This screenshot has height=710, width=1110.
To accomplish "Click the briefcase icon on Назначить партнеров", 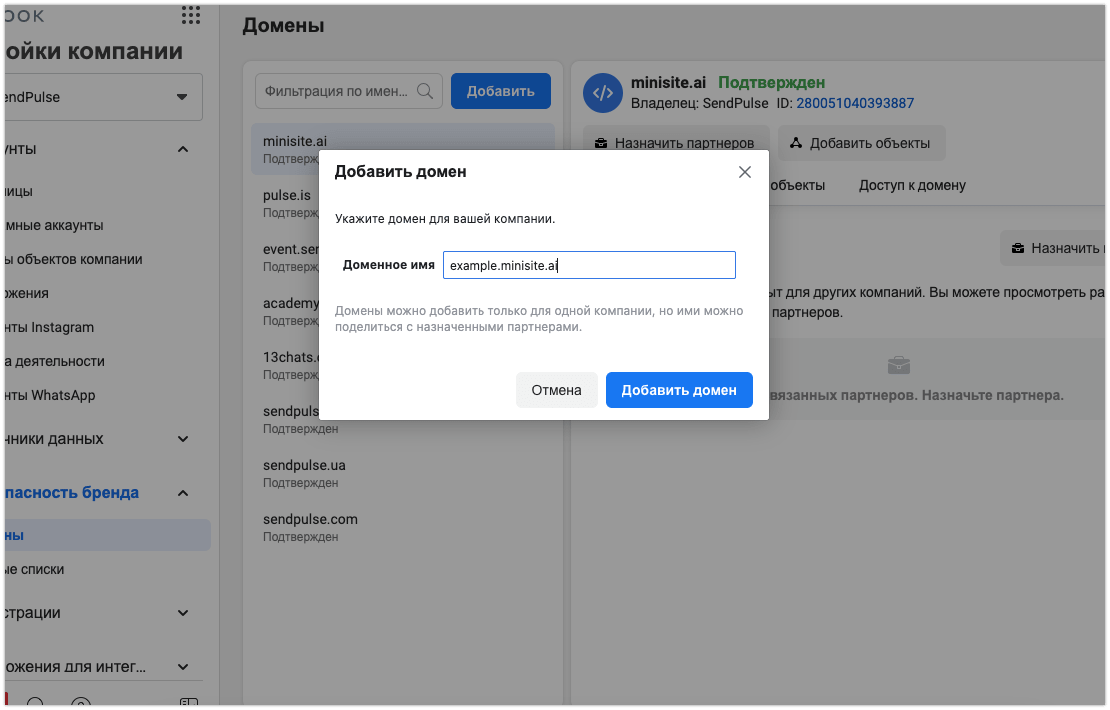I will coord(600,143).
